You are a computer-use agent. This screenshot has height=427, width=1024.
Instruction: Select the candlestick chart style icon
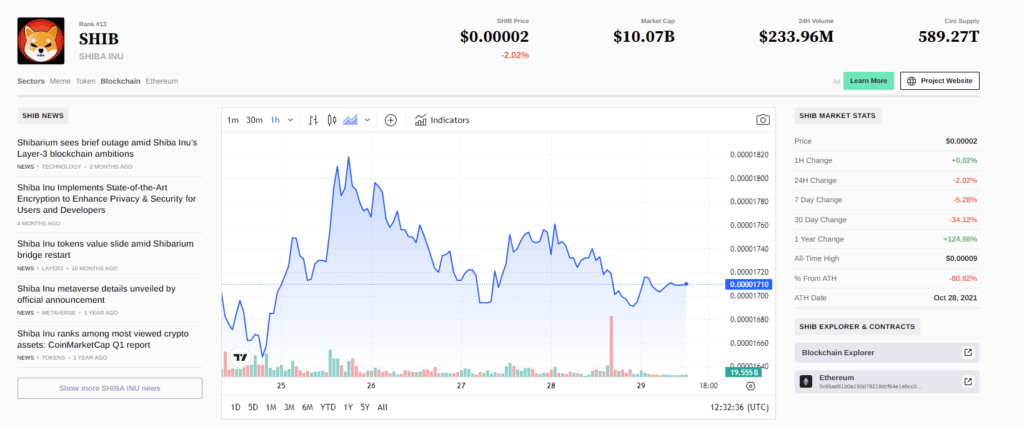332,120
